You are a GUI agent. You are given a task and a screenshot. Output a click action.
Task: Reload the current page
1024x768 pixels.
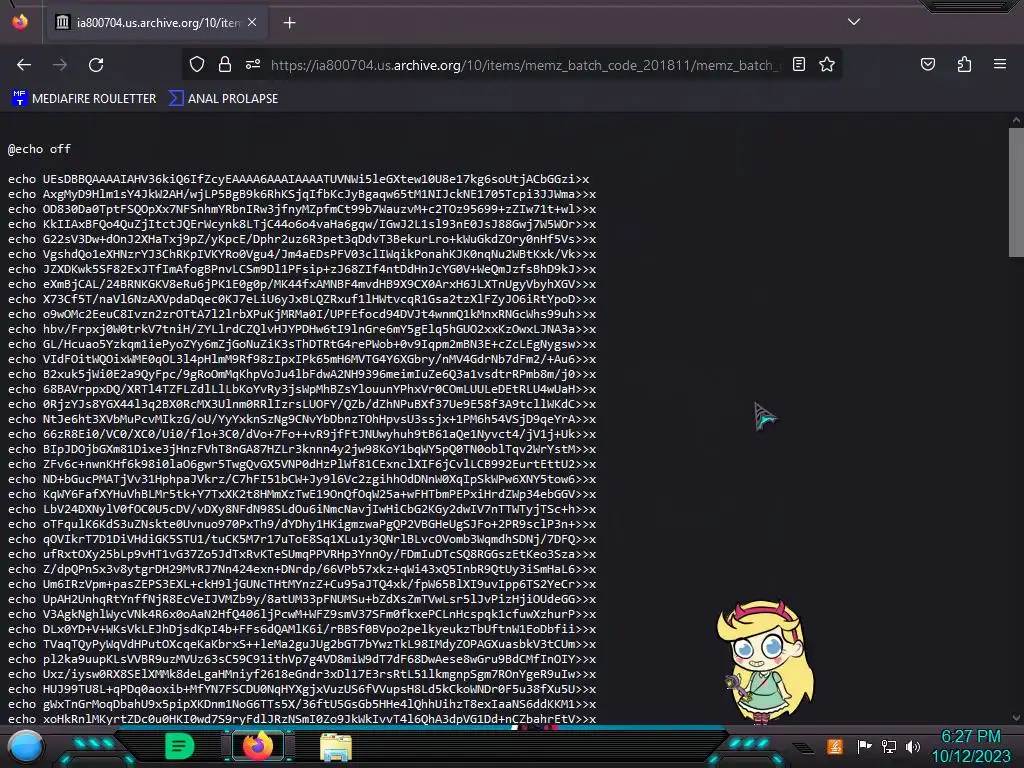pos(96,65)
